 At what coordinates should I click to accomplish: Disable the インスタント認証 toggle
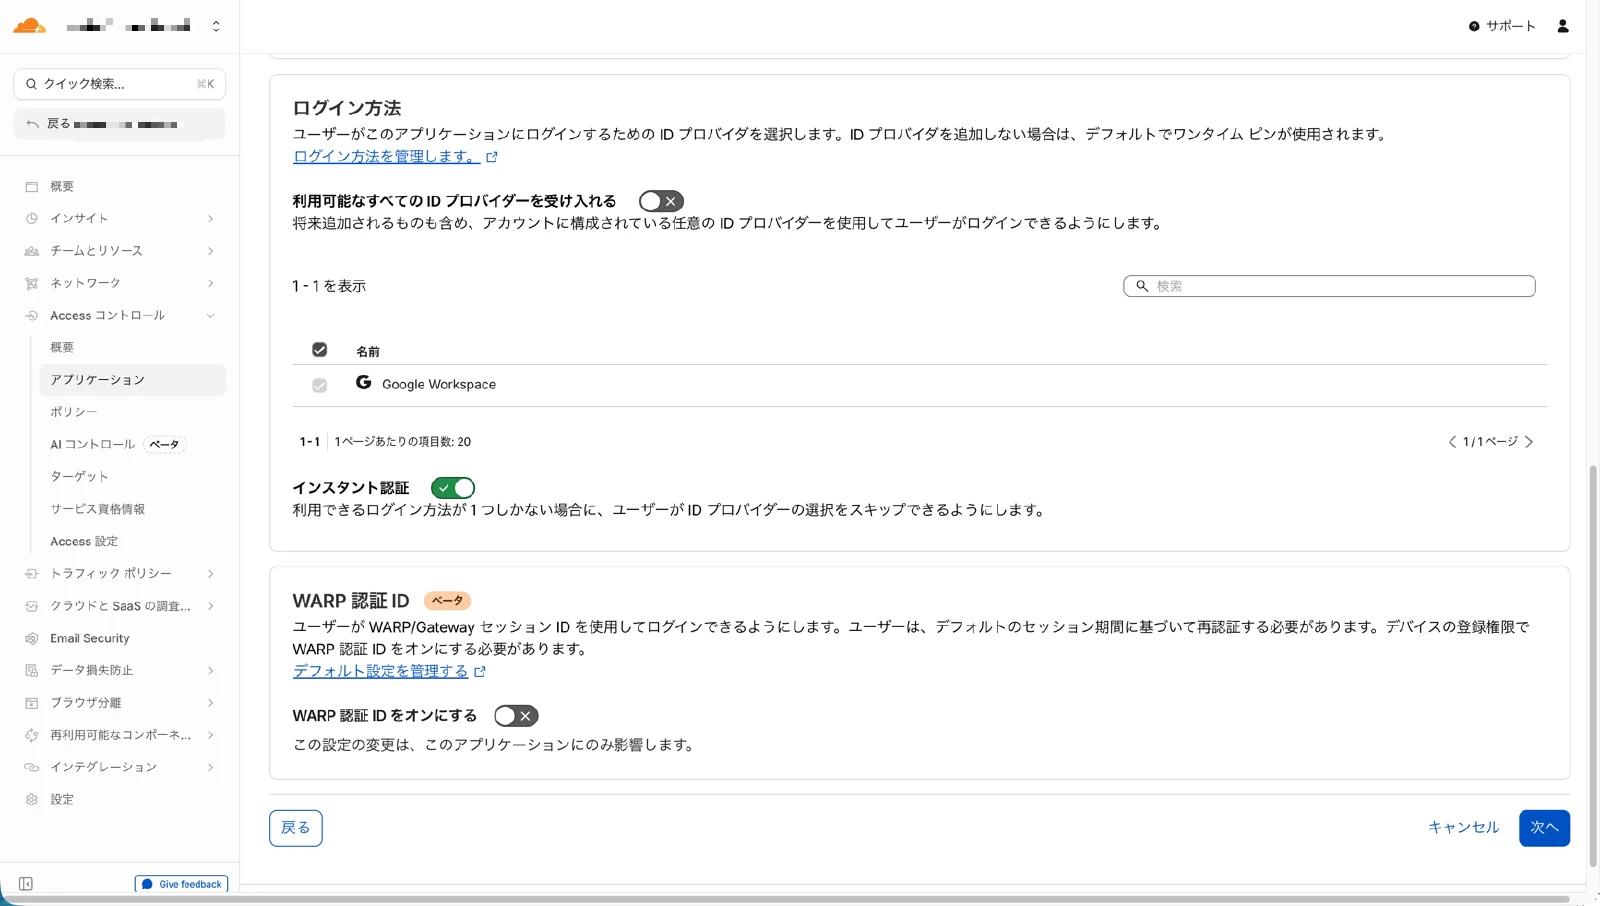coord(452,487)
